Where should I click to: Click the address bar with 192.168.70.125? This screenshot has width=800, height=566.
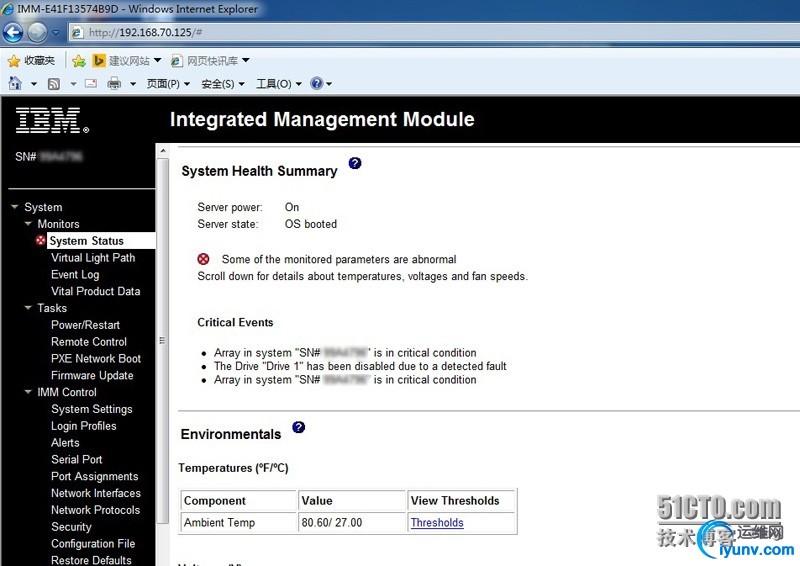coord(434,33)
